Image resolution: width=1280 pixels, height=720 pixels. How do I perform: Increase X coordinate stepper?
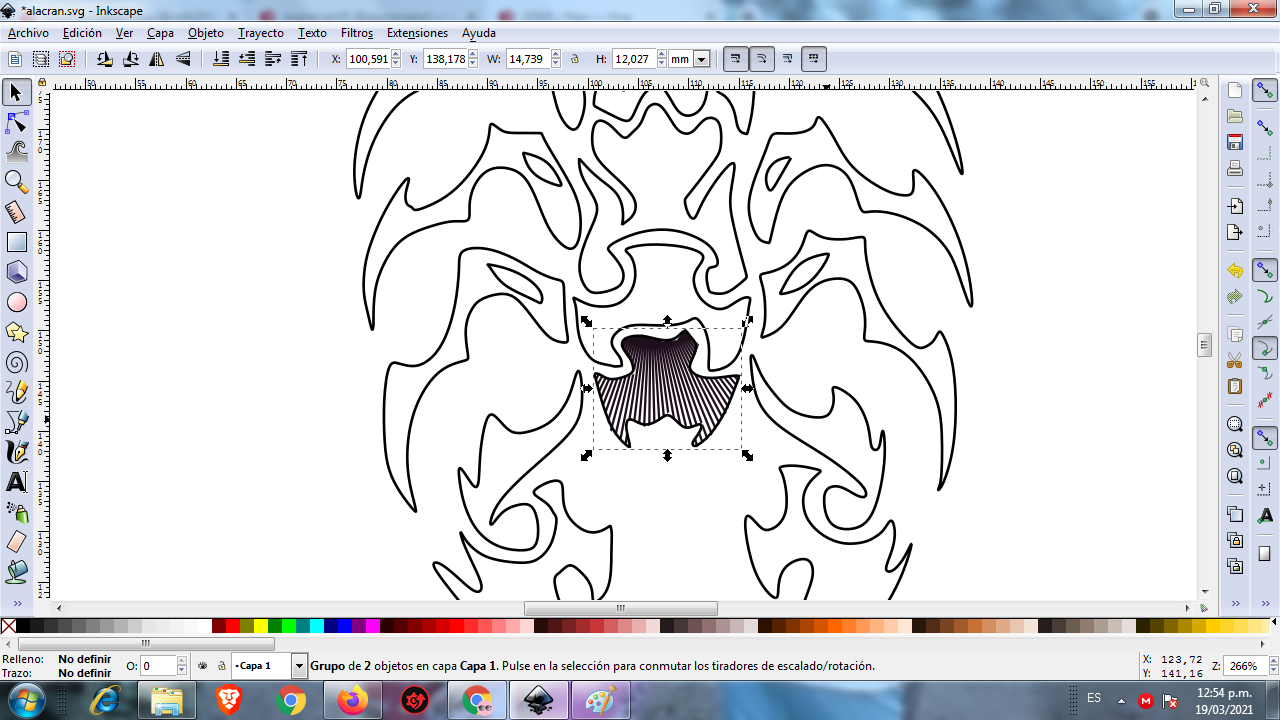pos(396,55)
